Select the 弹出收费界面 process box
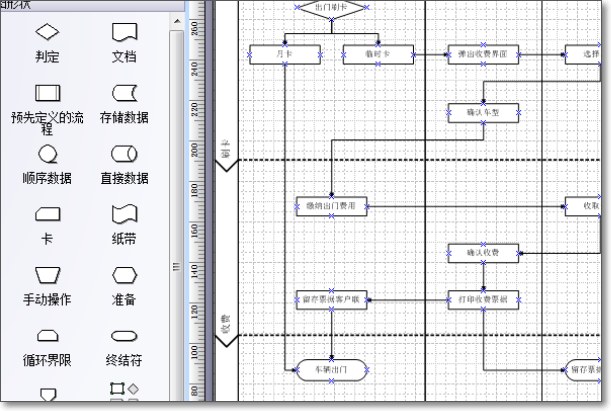611x411 pixels. point(483,55)
